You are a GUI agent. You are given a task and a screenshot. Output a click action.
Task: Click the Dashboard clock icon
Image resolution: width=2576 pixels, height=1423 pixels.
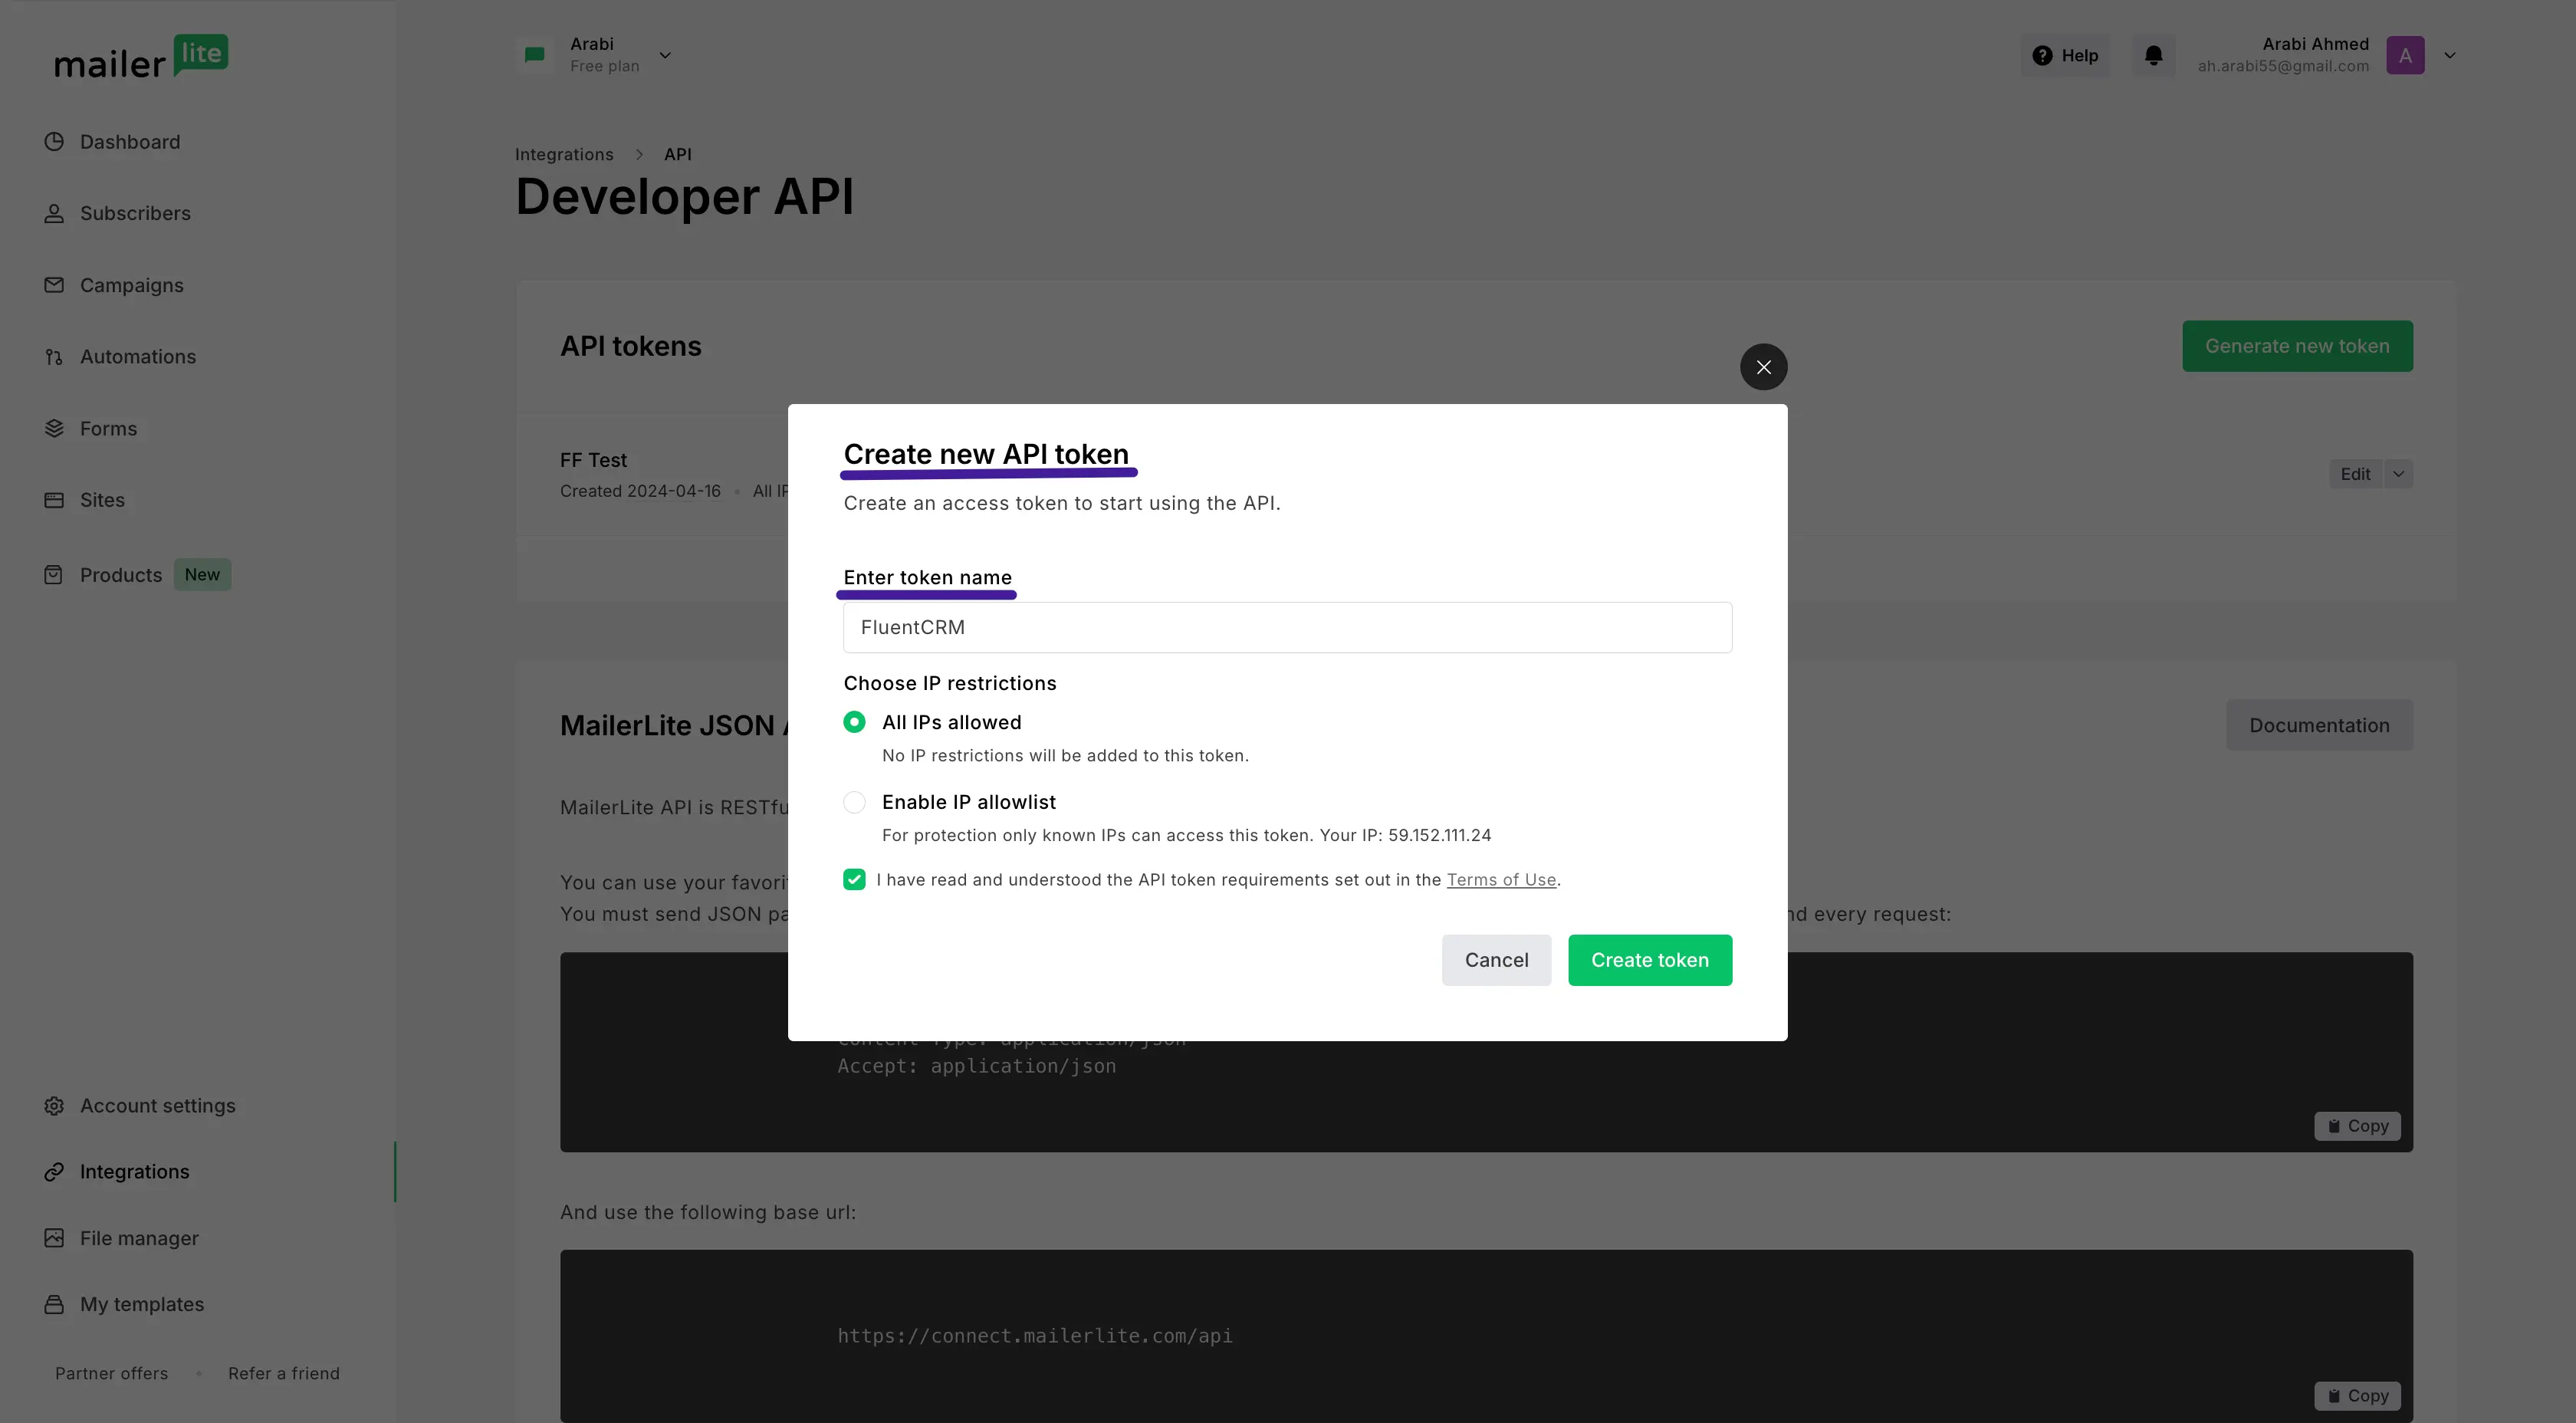click(54, 142)
